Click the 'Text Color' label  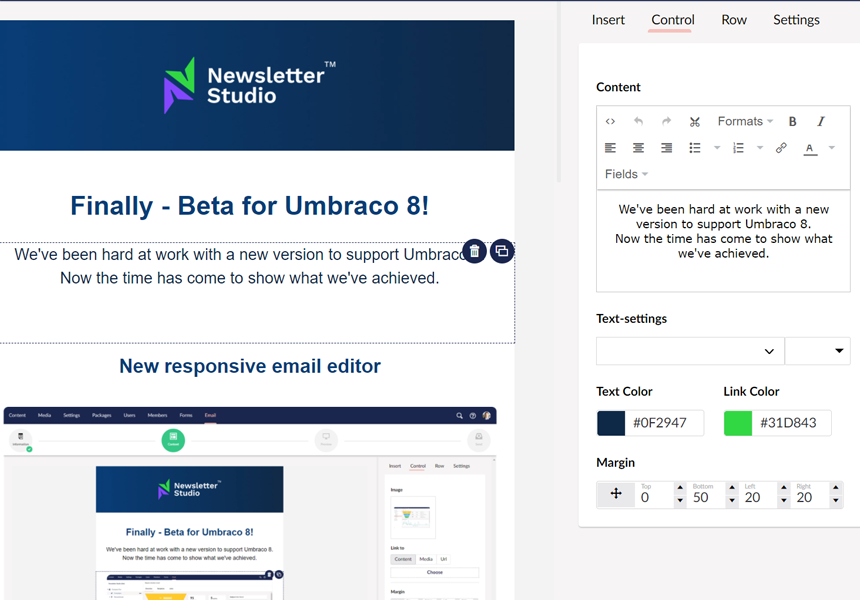[x=624, y=392]
